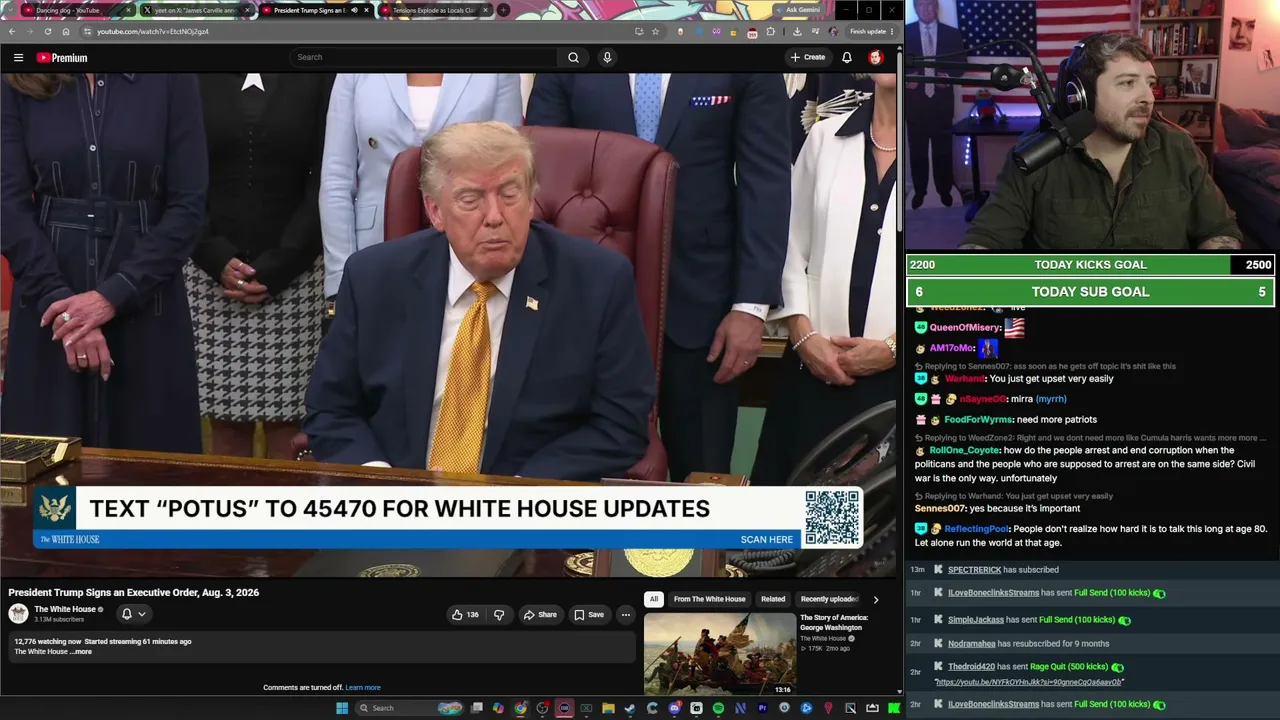Open a new browser tab
The image size is (1280, 720).
tap(503, 10)
